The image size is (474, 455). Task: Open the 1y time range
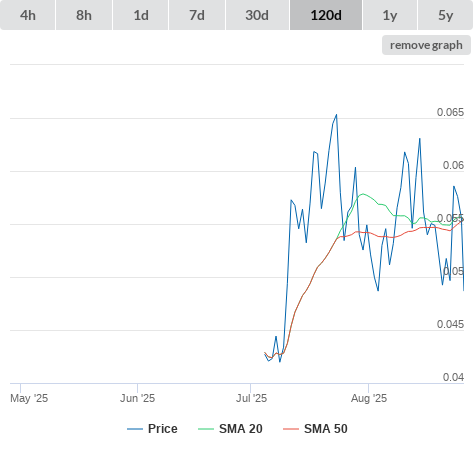click(390, 15)
